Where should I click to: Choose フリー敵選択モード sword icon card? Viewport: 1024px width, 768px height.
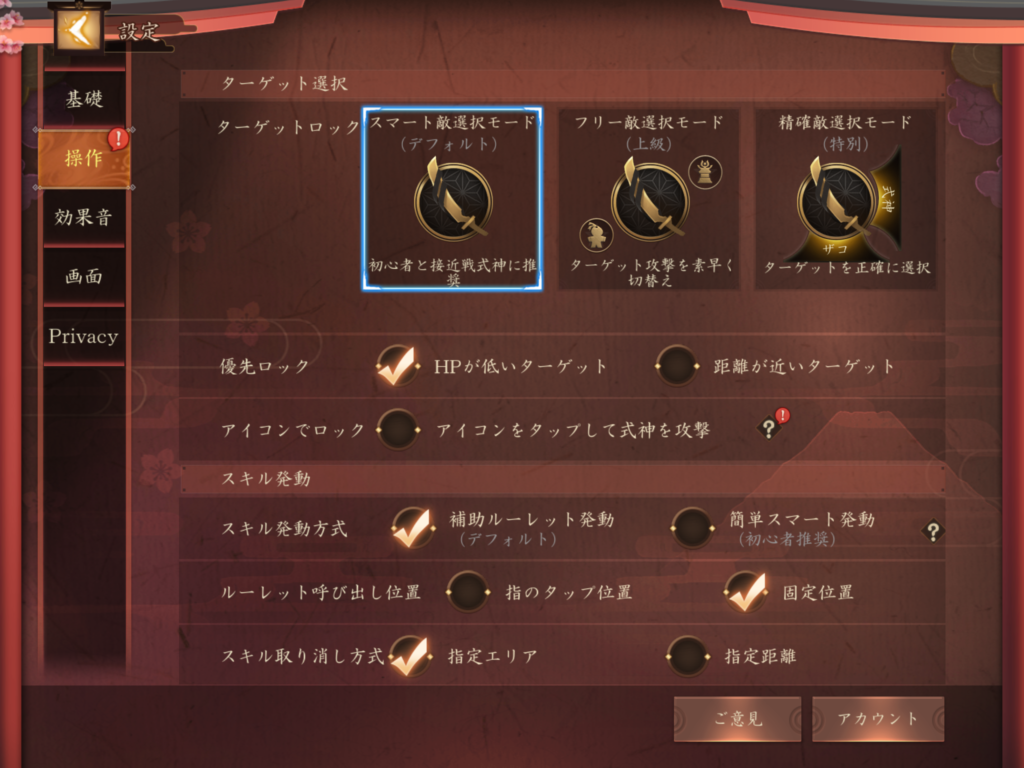pyautogui.click(x=648, y=199)
